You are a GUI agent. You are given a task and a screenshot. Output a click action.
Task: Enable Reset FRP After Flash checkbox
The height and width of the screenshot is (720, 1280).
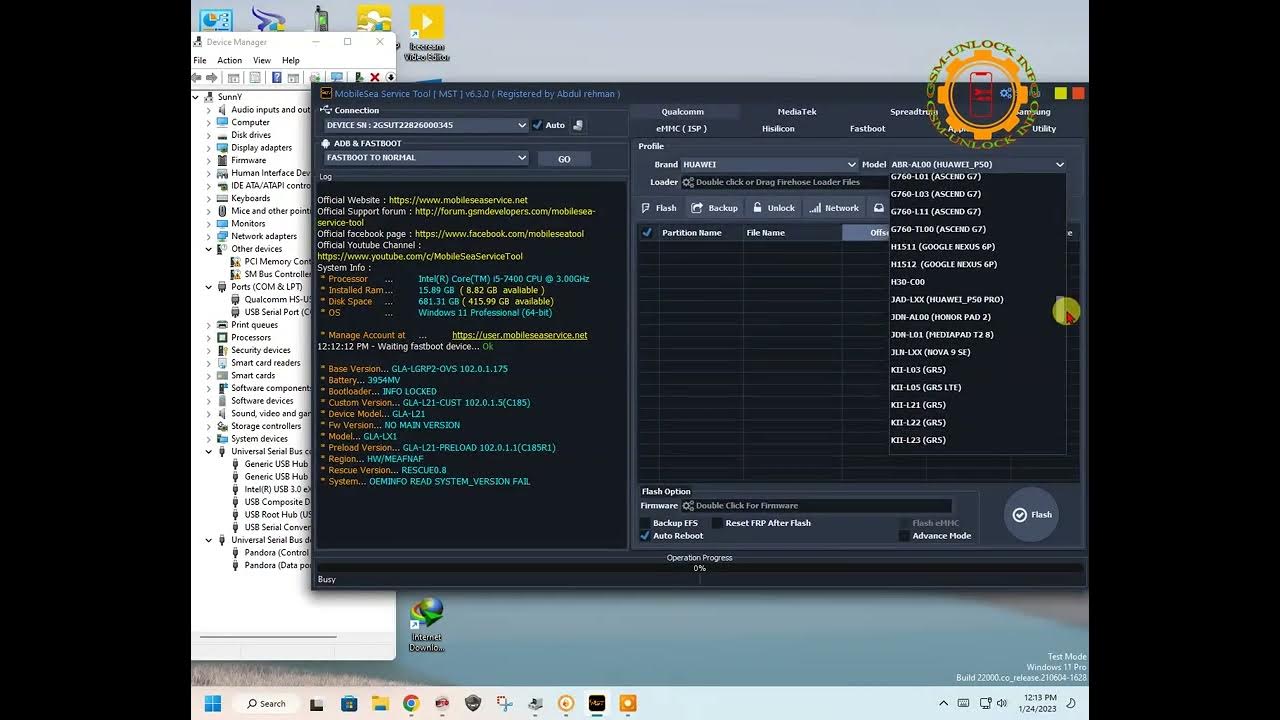(717, 523)
